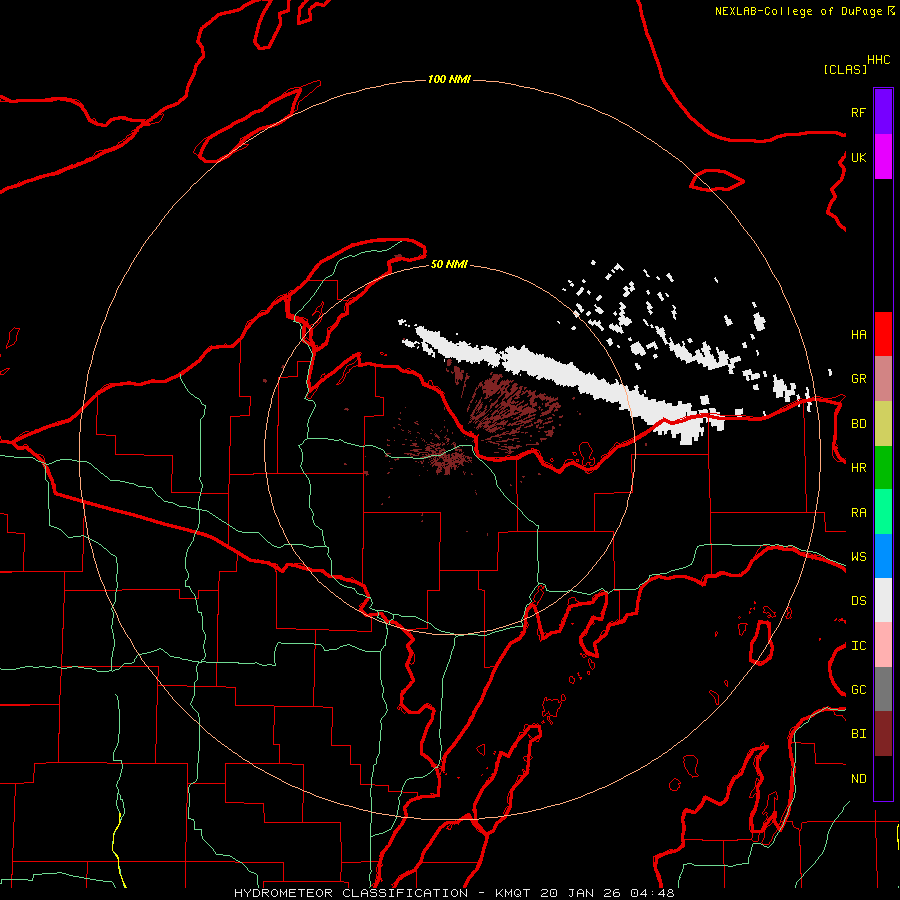The image size is (900, 900).
Task: Click the WS legend label
Action: 858,557
